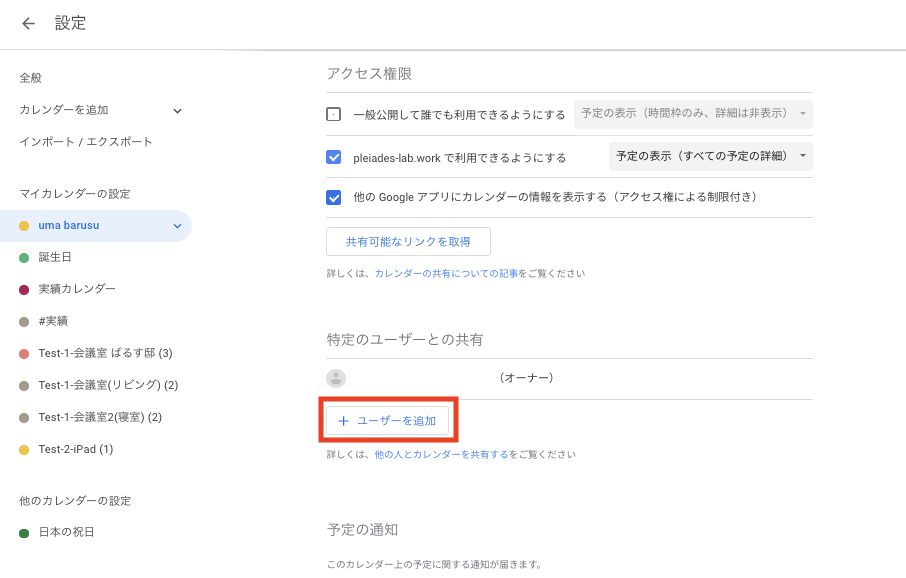Click マイカレンダーの設定 section label

(75, 194)
